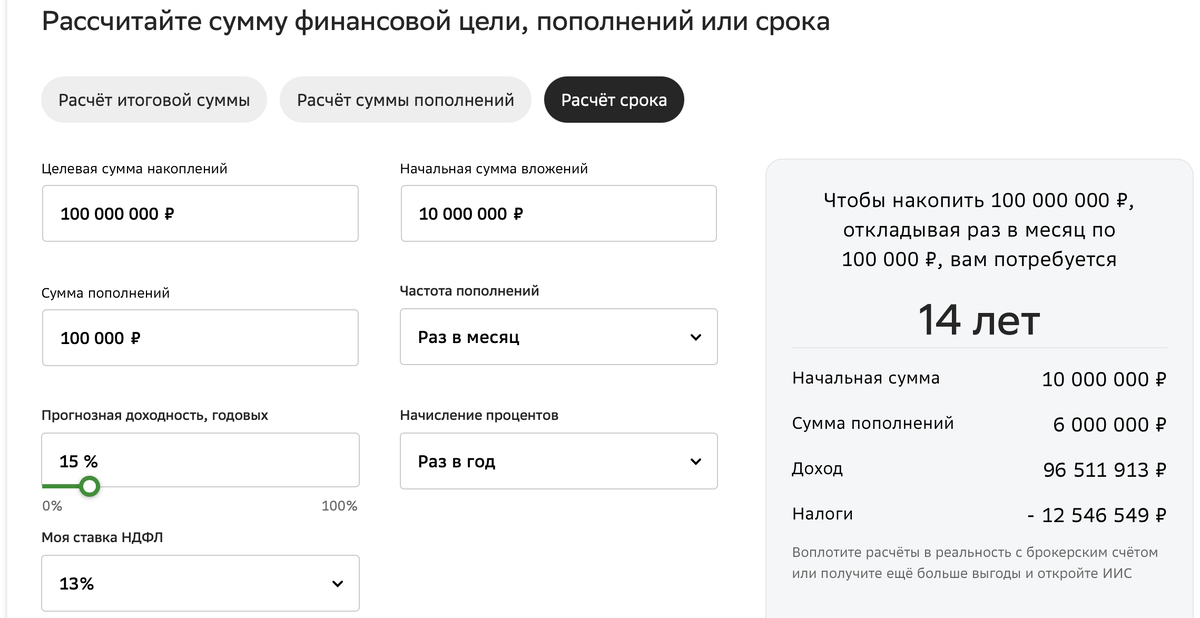Click the 14 лет result value

[x=979, y=320]
